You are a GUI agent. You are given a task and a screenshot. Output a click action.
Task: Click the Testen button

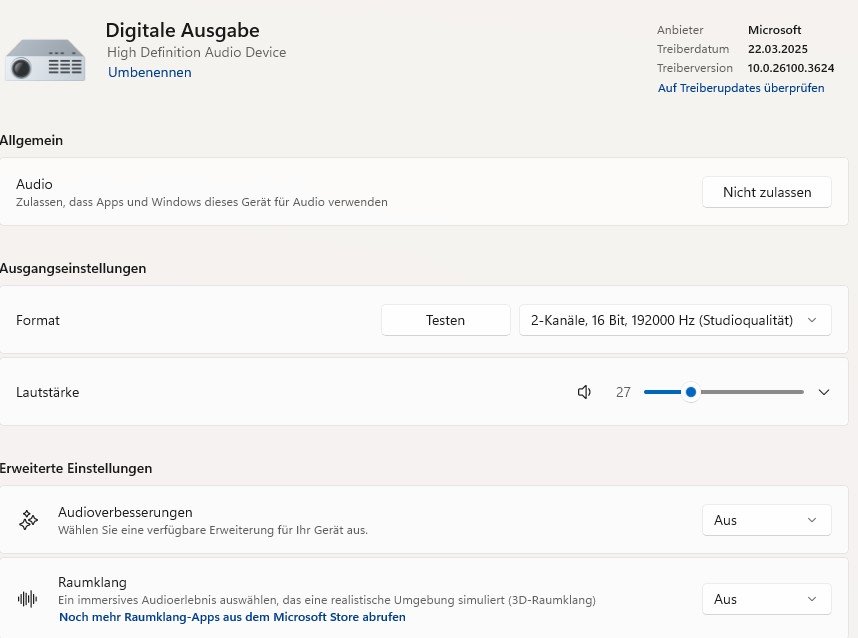445,320
